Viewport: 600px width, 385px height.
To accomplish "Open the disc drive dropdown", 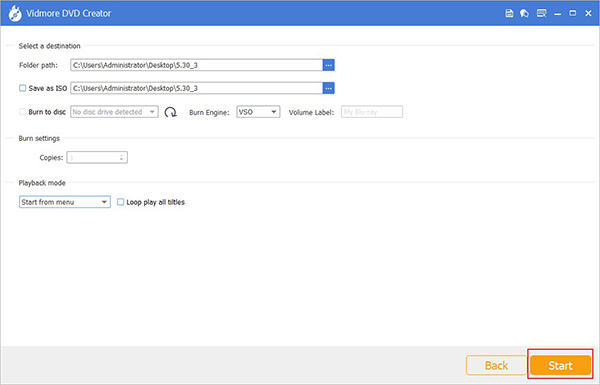I will click(x=114, y=112).
